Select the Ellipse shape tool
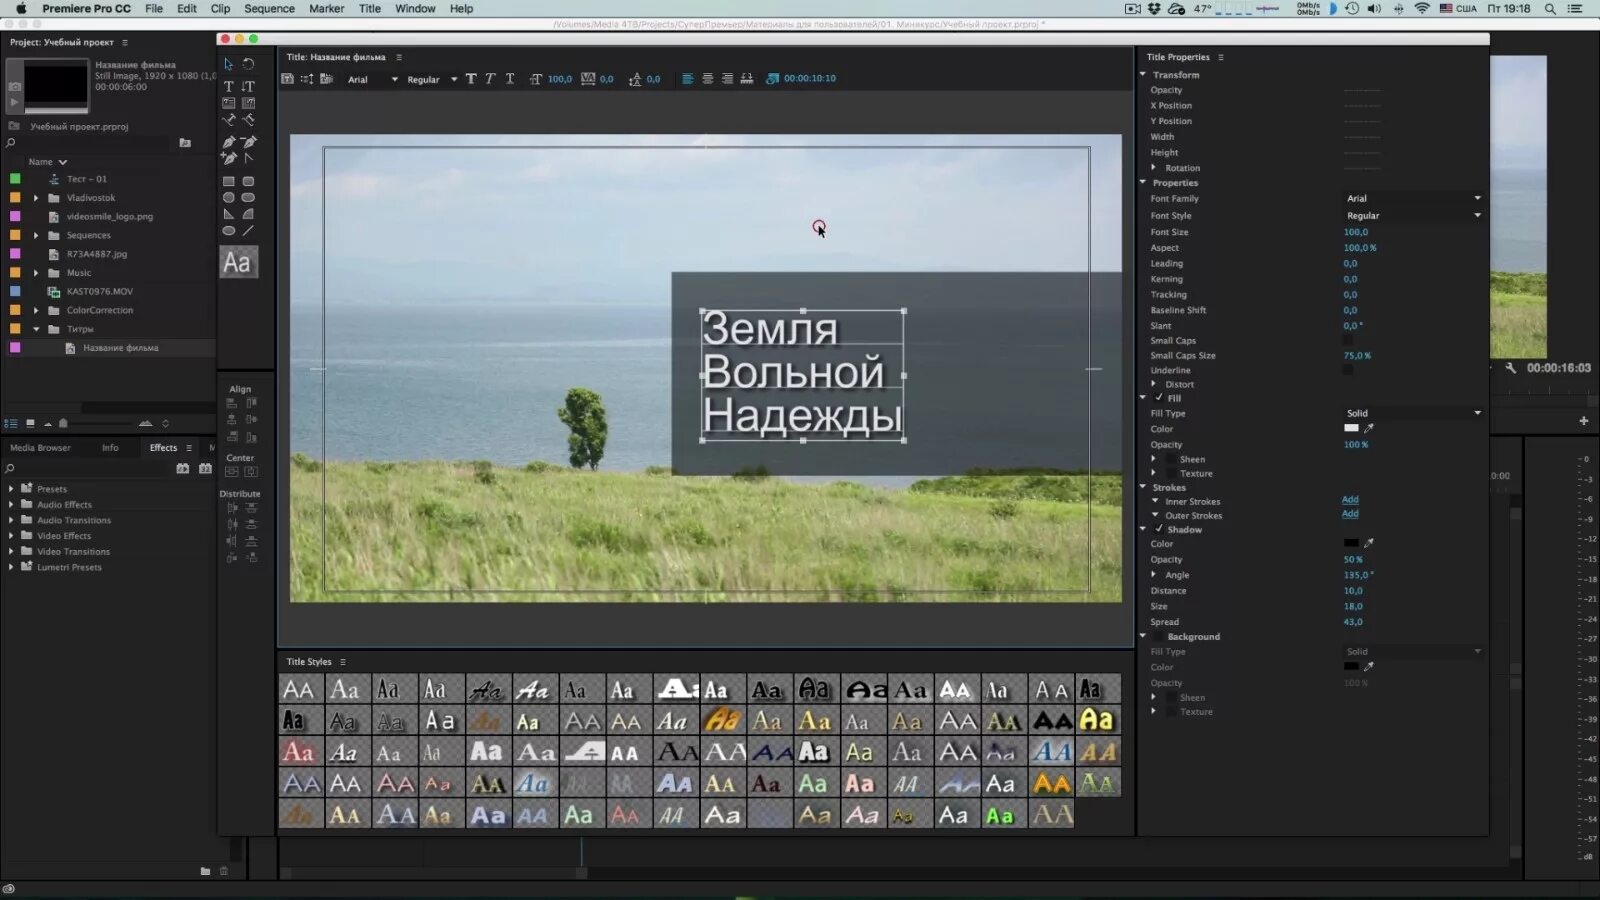Viewport: 1600px width, 900px height. (x=228, y=229)
